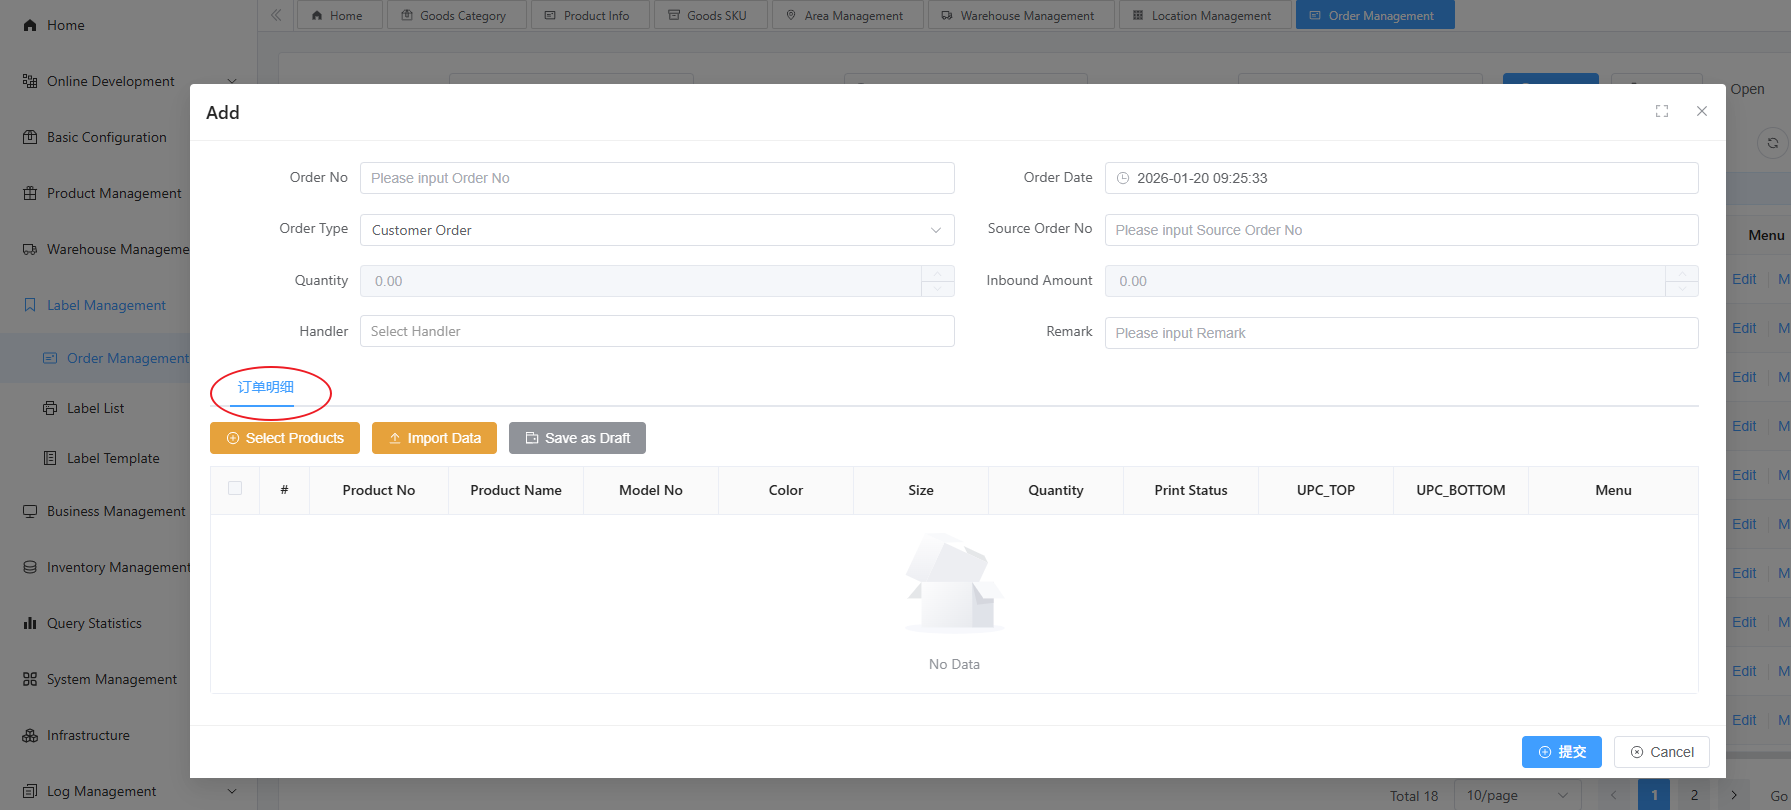Close the Add dialog with the X icon

1701,111
